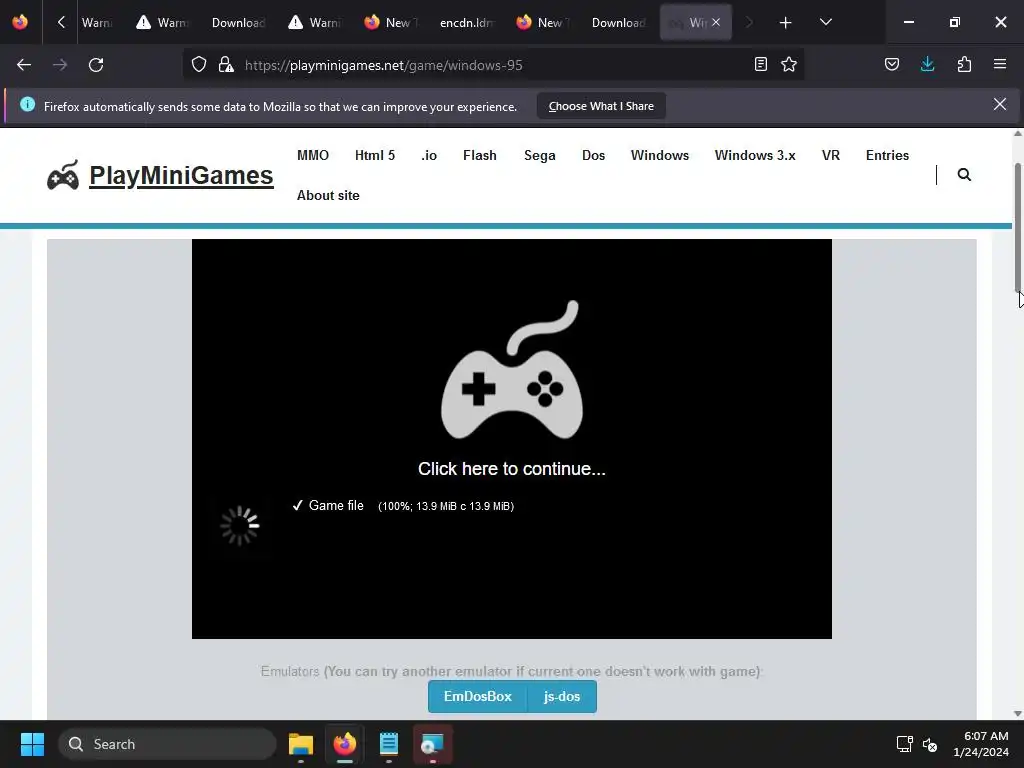Open the MMO menu item
The height and width of the screenshot is (768, 1024).
coord(313,155)
